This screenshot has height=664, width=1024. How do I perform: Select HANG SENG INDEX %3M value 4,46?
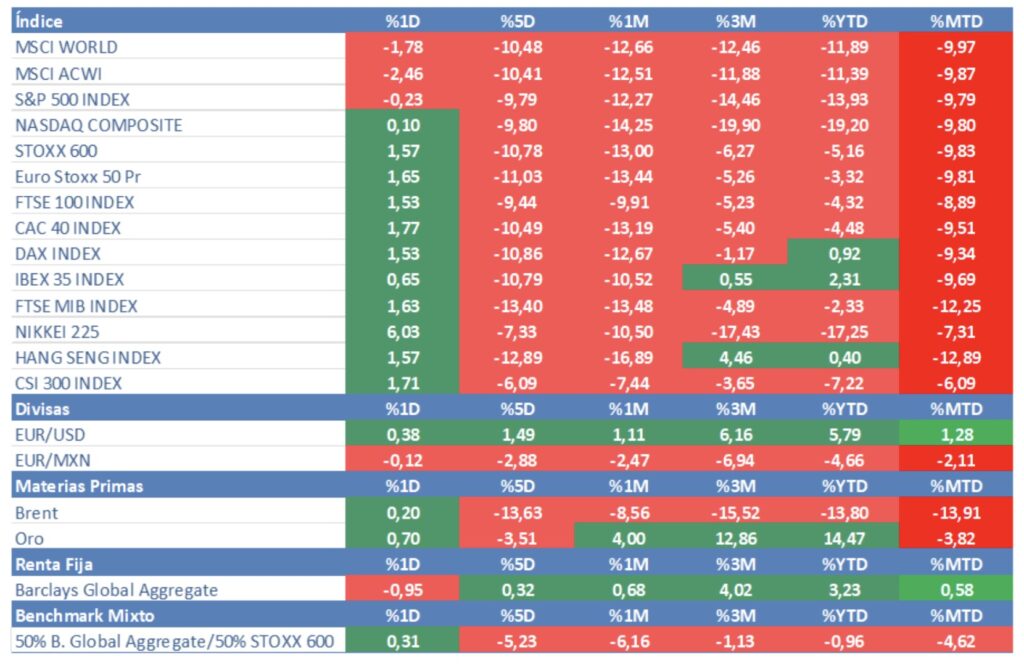coord(736,357)
